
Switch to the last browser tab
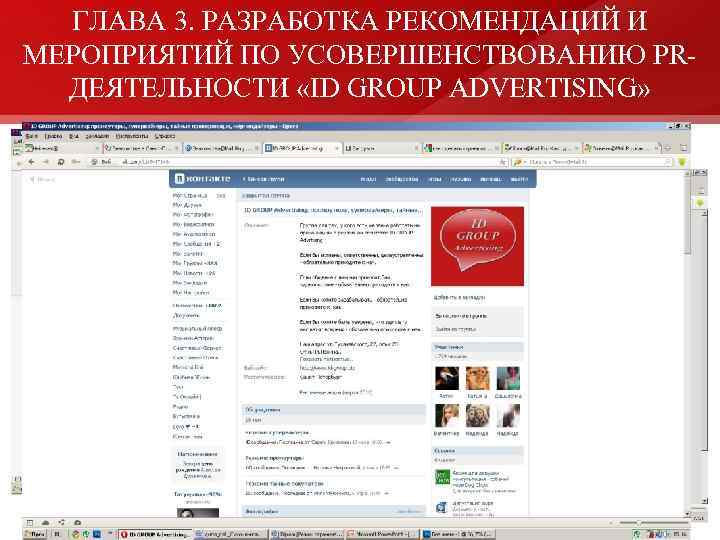622,148
